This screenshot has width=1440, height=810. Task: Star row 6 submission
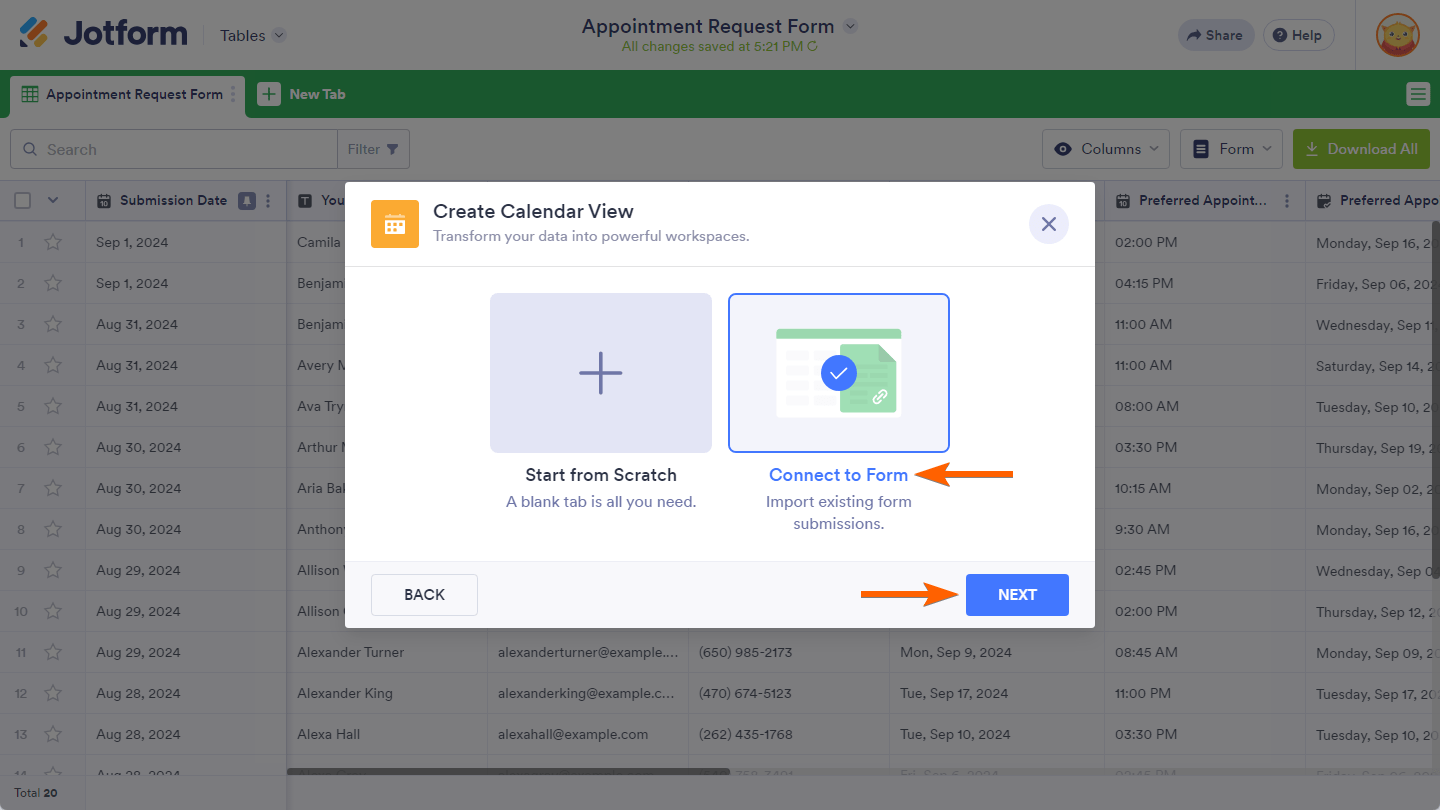tap(53, 447)
